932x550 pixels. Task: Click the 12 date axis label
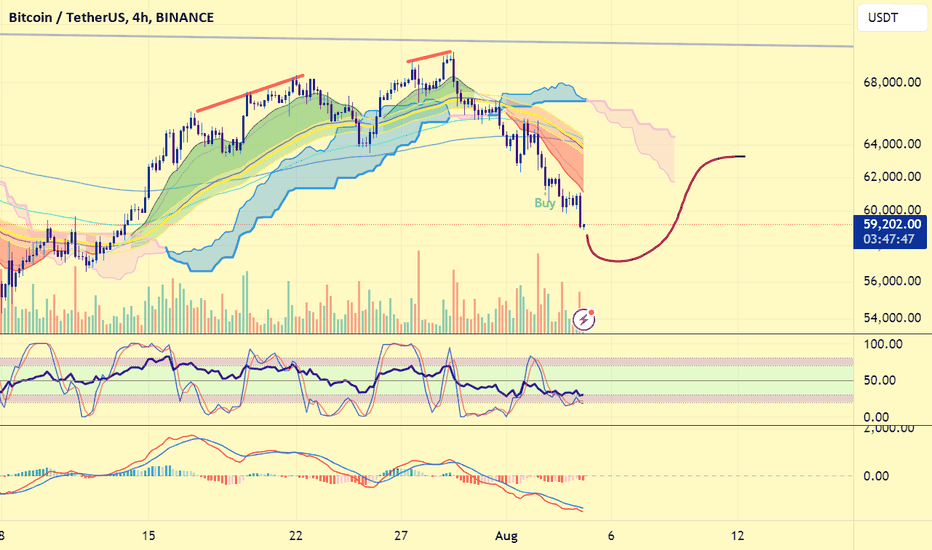pyautogui.click(x=738, y=535)
